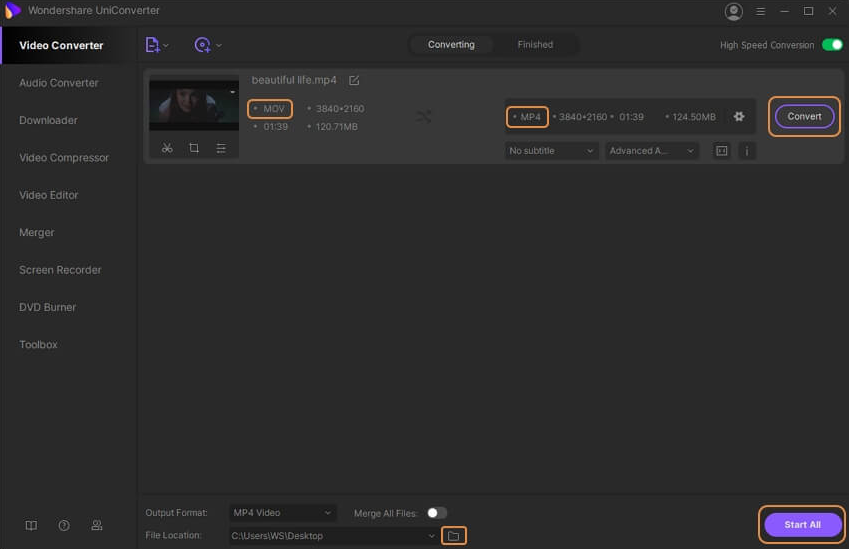The height and width of the screenshot is (549, 849).
Task: Click the add files icon
Action: tap(153, 45)
